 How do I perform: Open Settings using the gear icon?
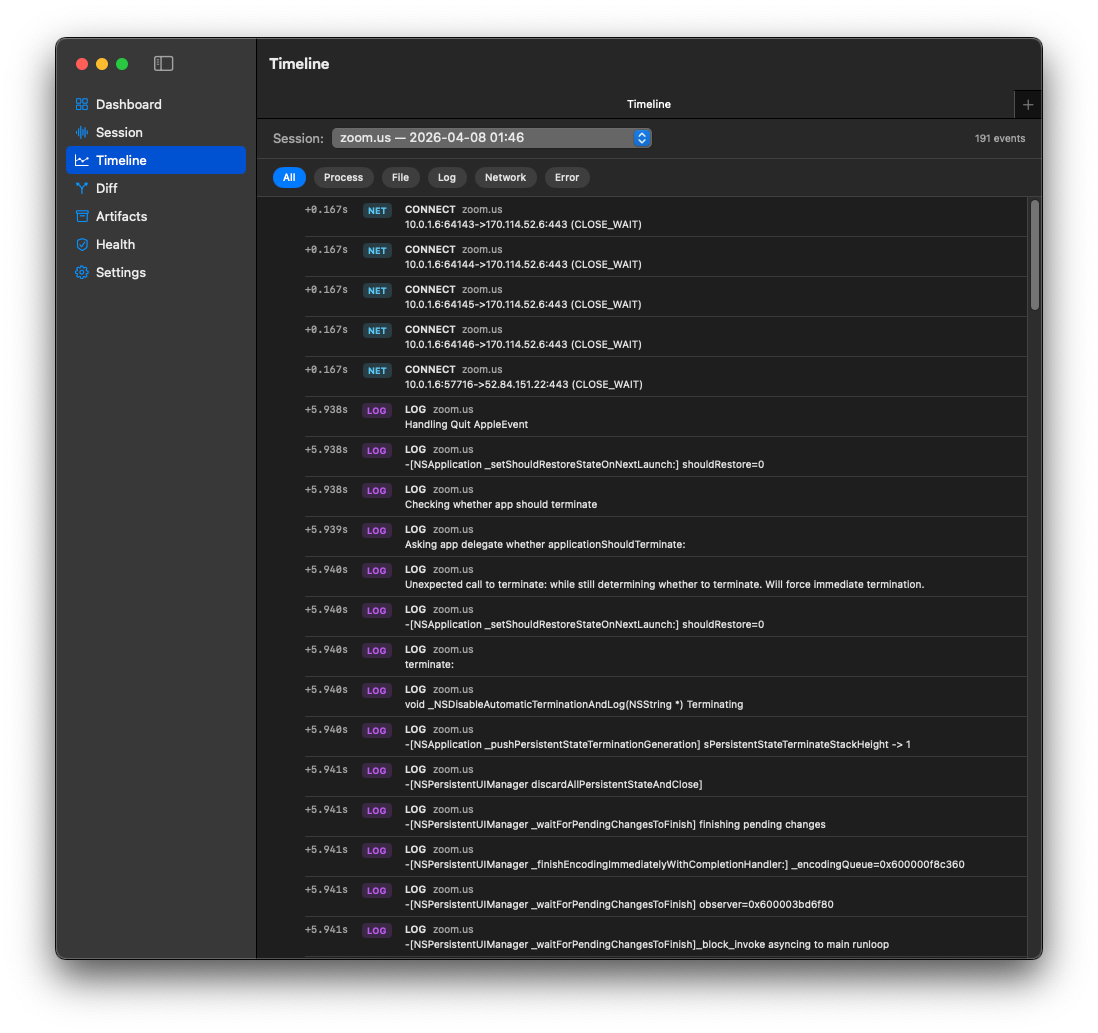tap(81, 272)
